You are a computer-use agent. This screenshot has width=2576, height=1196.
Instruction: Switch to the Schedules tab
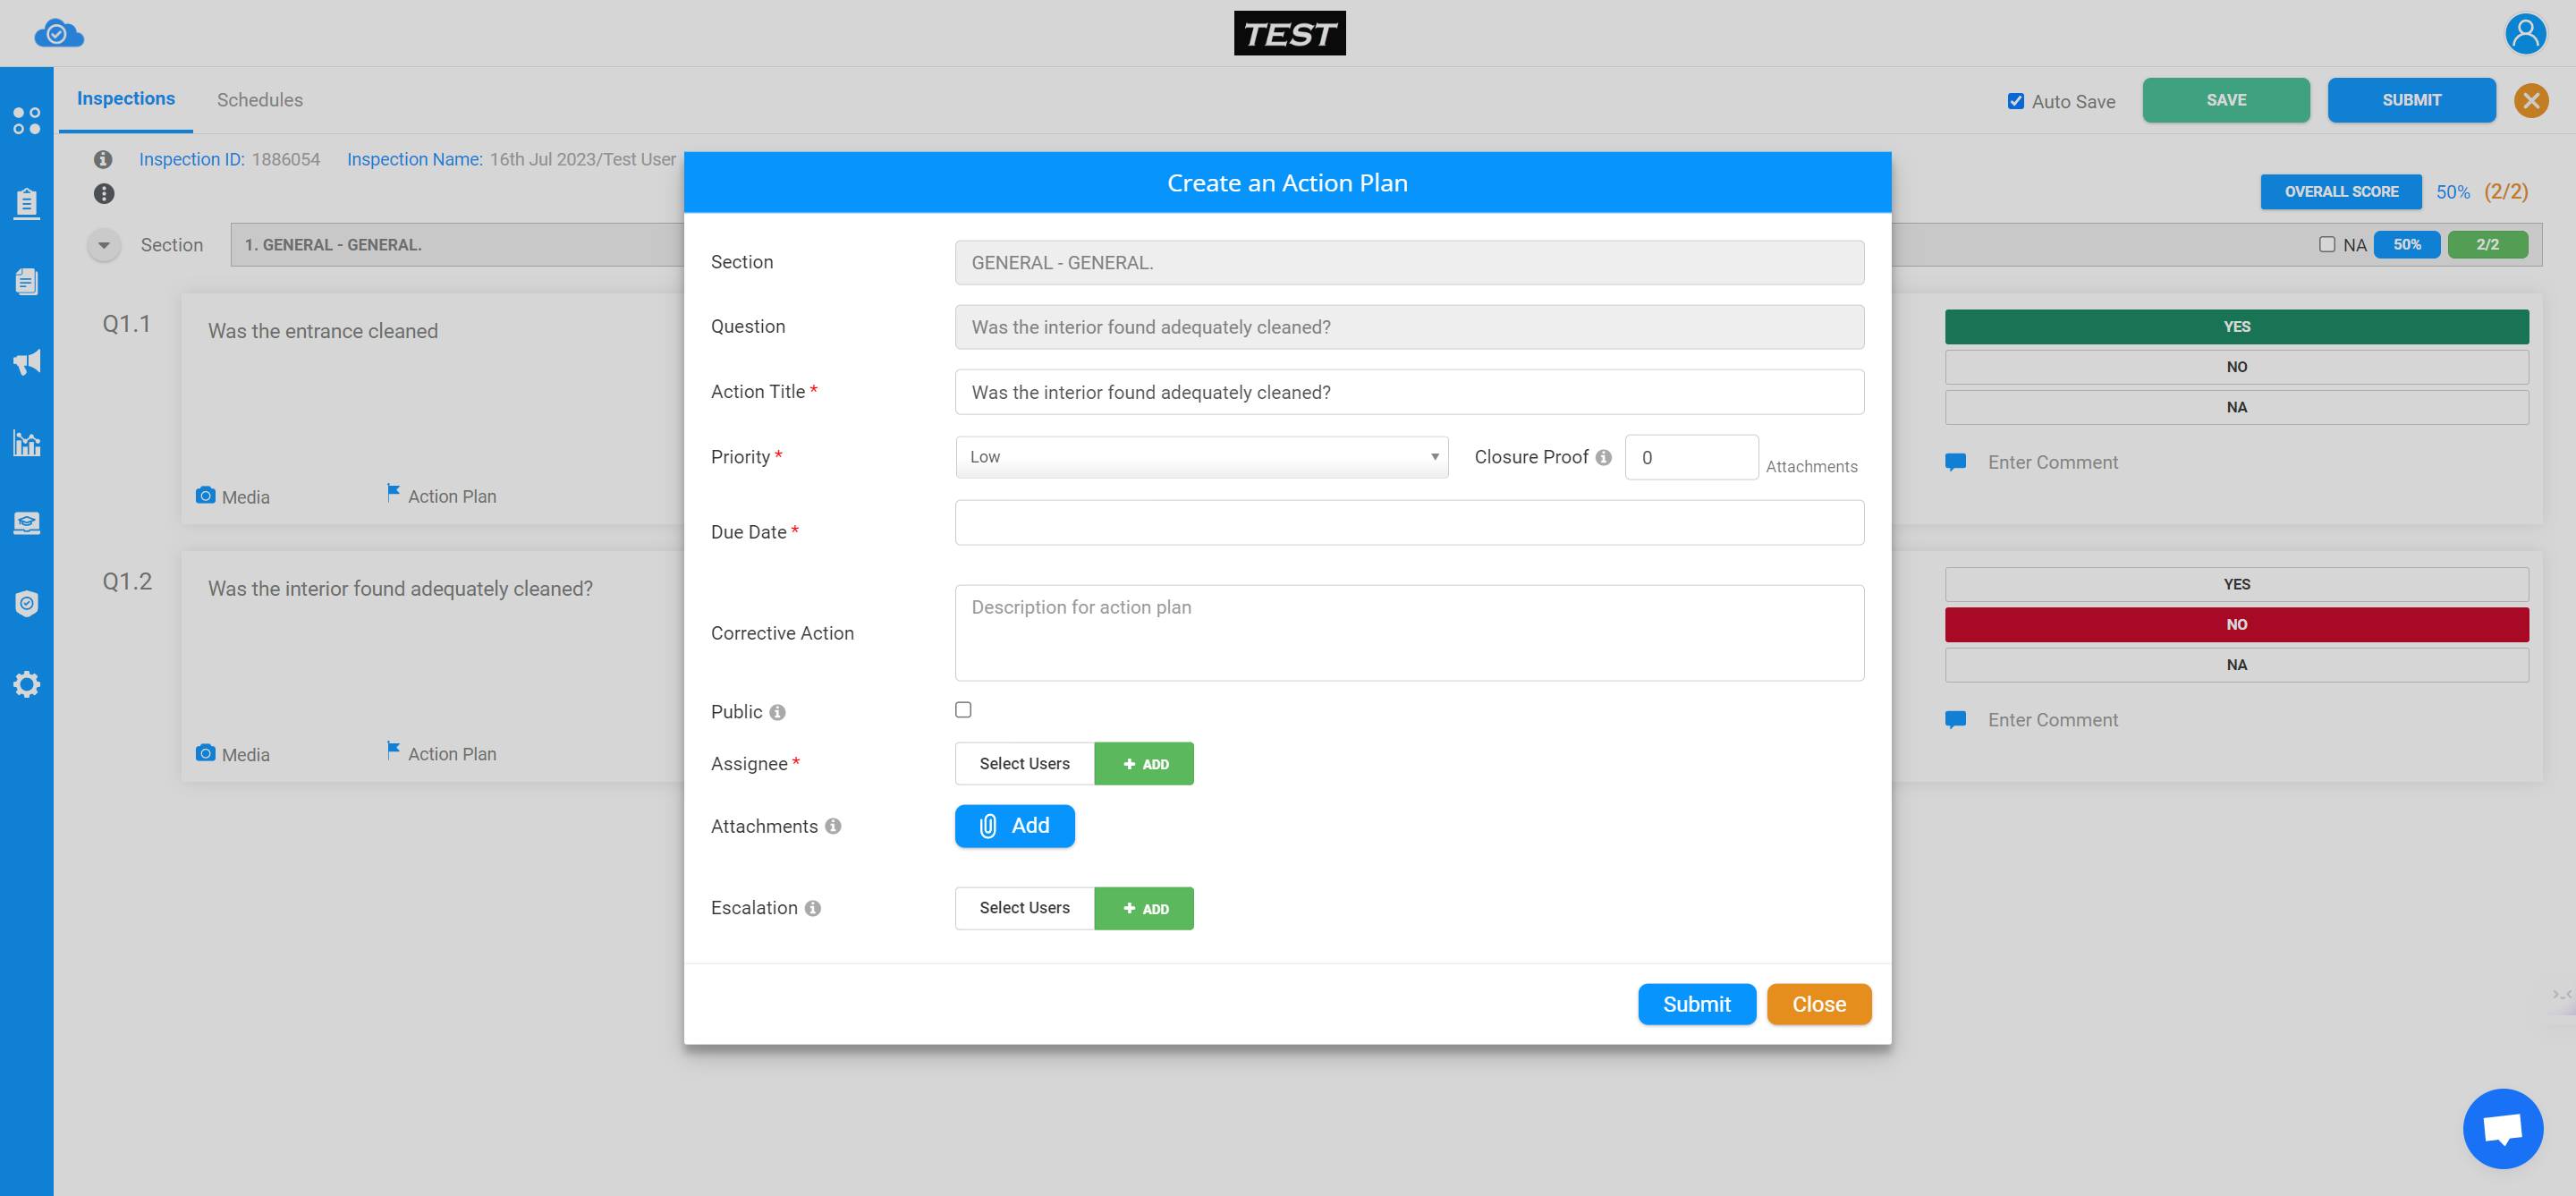[259, 98]
